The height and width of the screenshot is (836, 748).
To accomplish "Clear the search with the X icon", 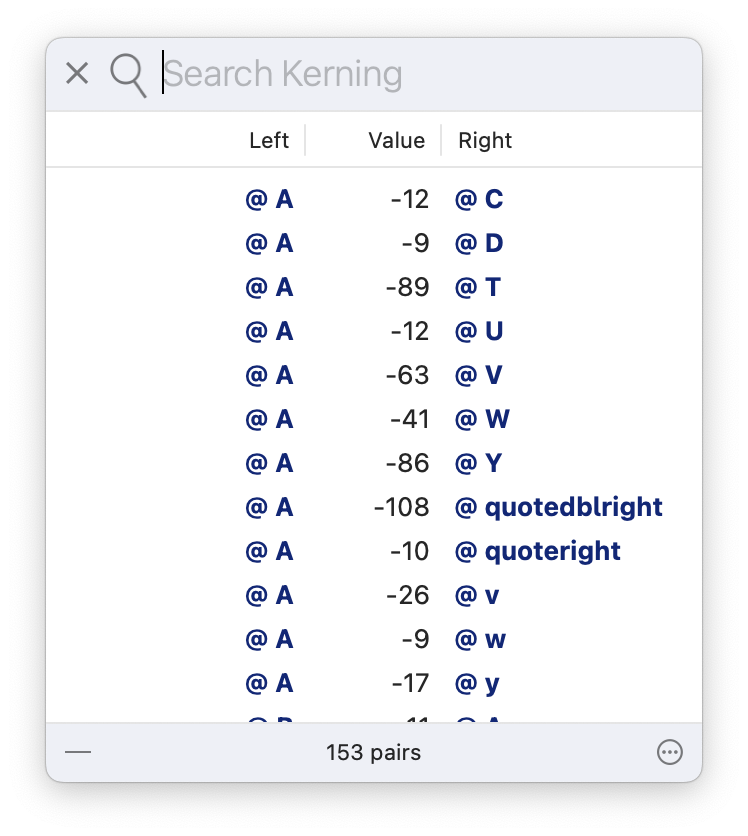I will pos(77,73).
